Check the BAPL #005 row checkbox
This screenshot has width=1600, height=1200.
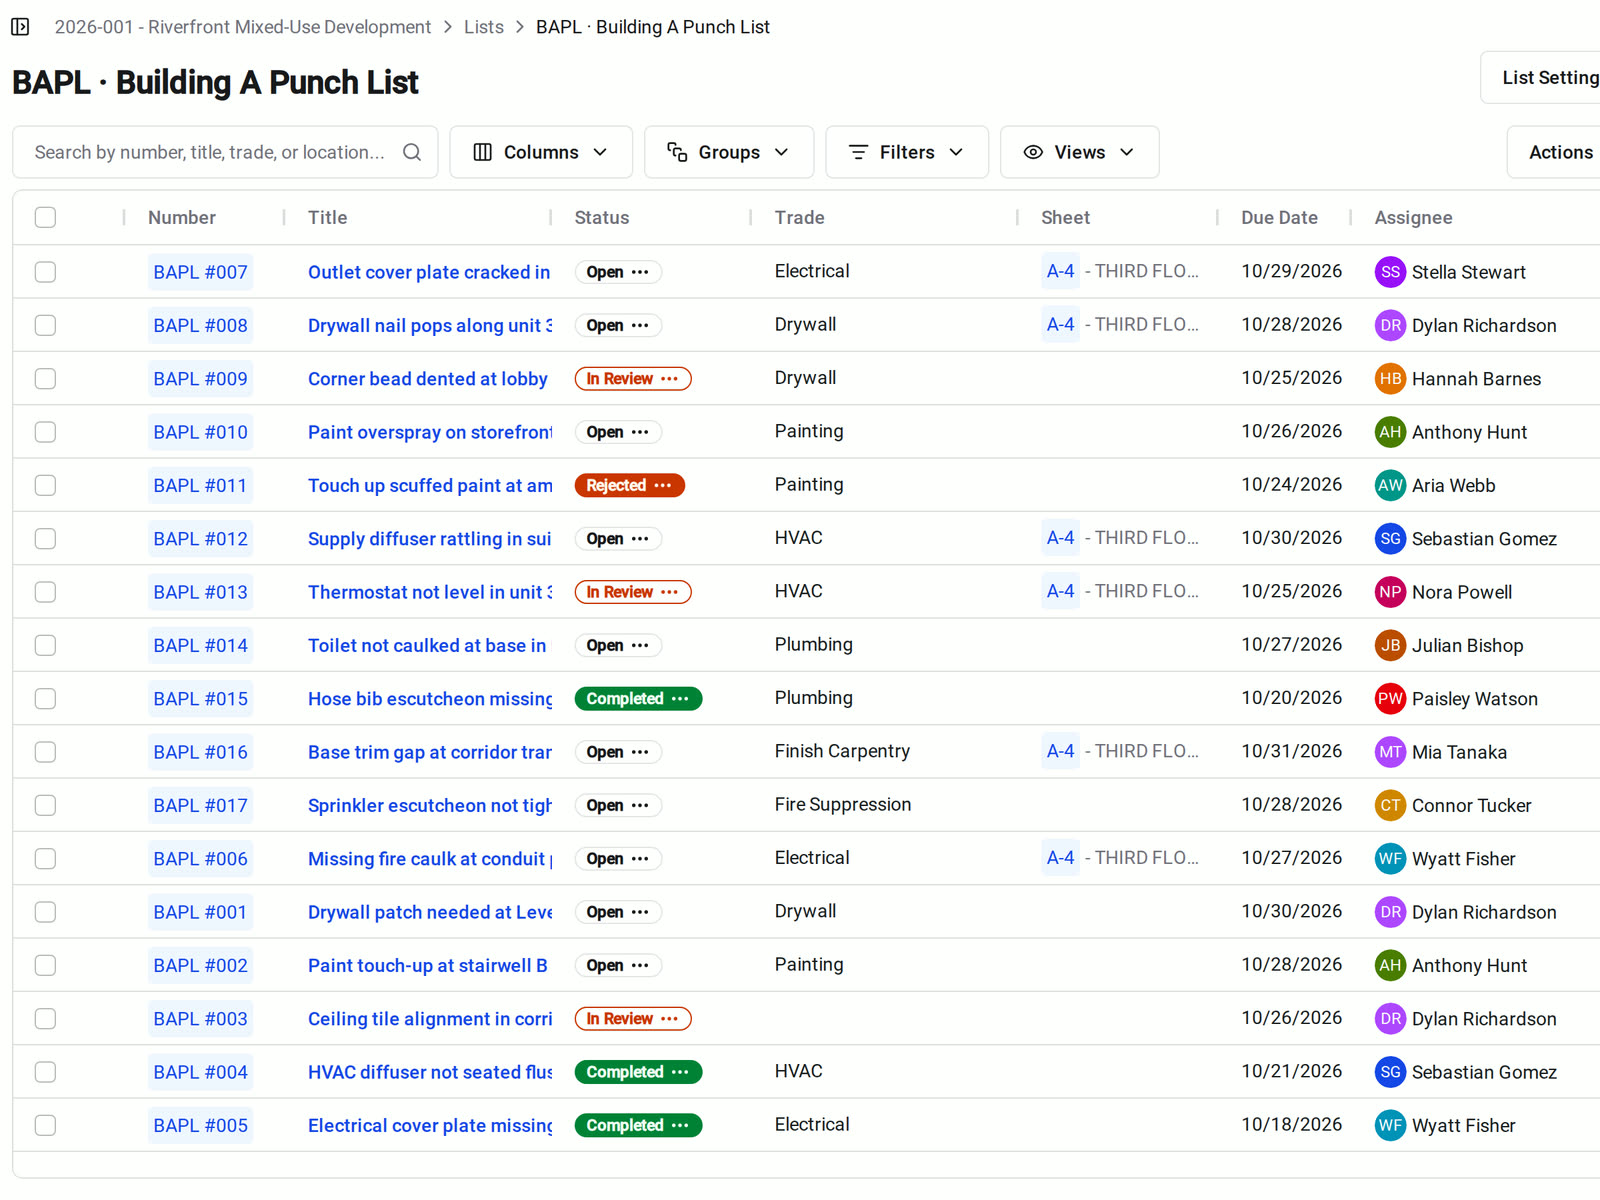[45, 1125]
